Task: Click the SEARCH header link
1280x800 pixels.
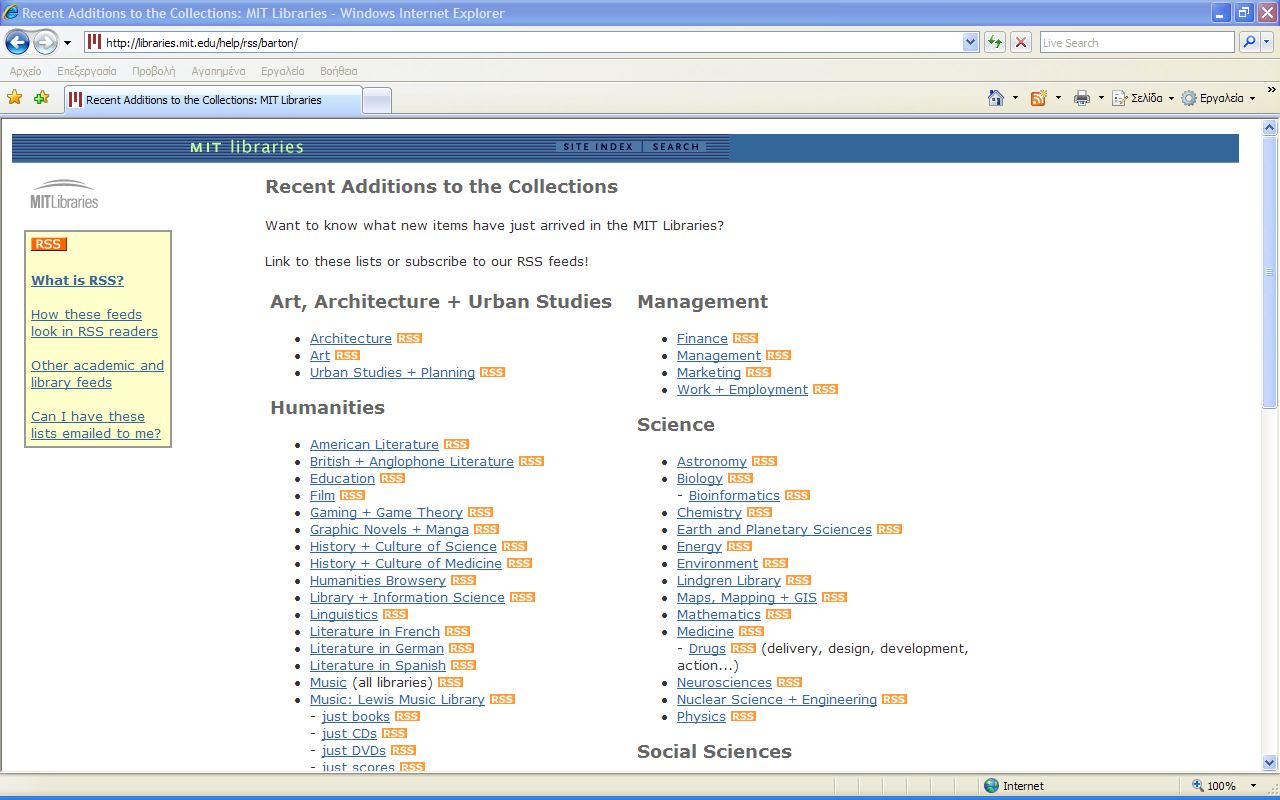Action: point(676,147)
